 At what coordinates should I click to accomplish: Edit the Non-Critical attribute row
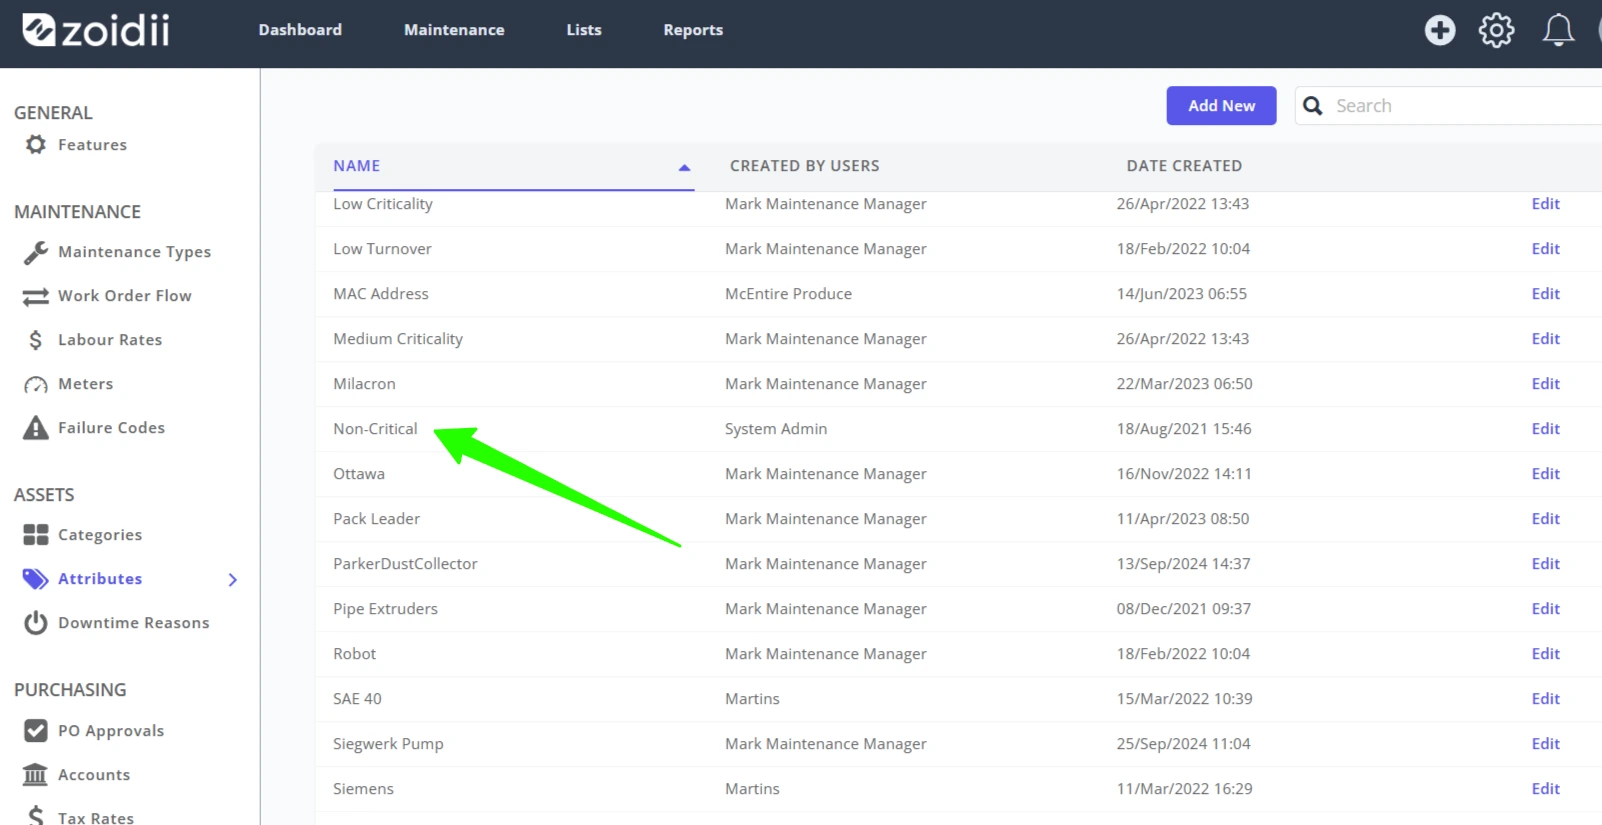tap(1545, 429)
